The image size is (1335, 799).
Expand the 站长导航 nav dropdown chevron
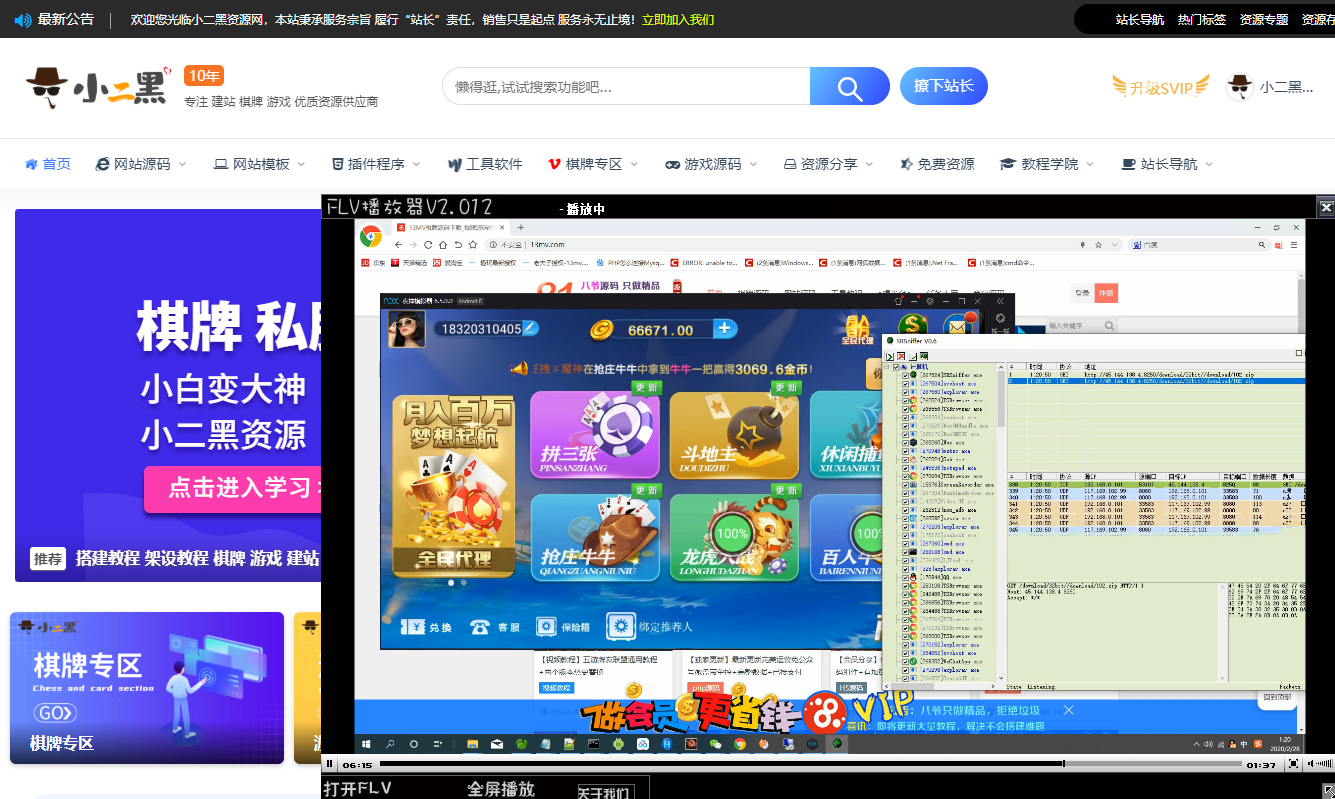pos(1209,164)
